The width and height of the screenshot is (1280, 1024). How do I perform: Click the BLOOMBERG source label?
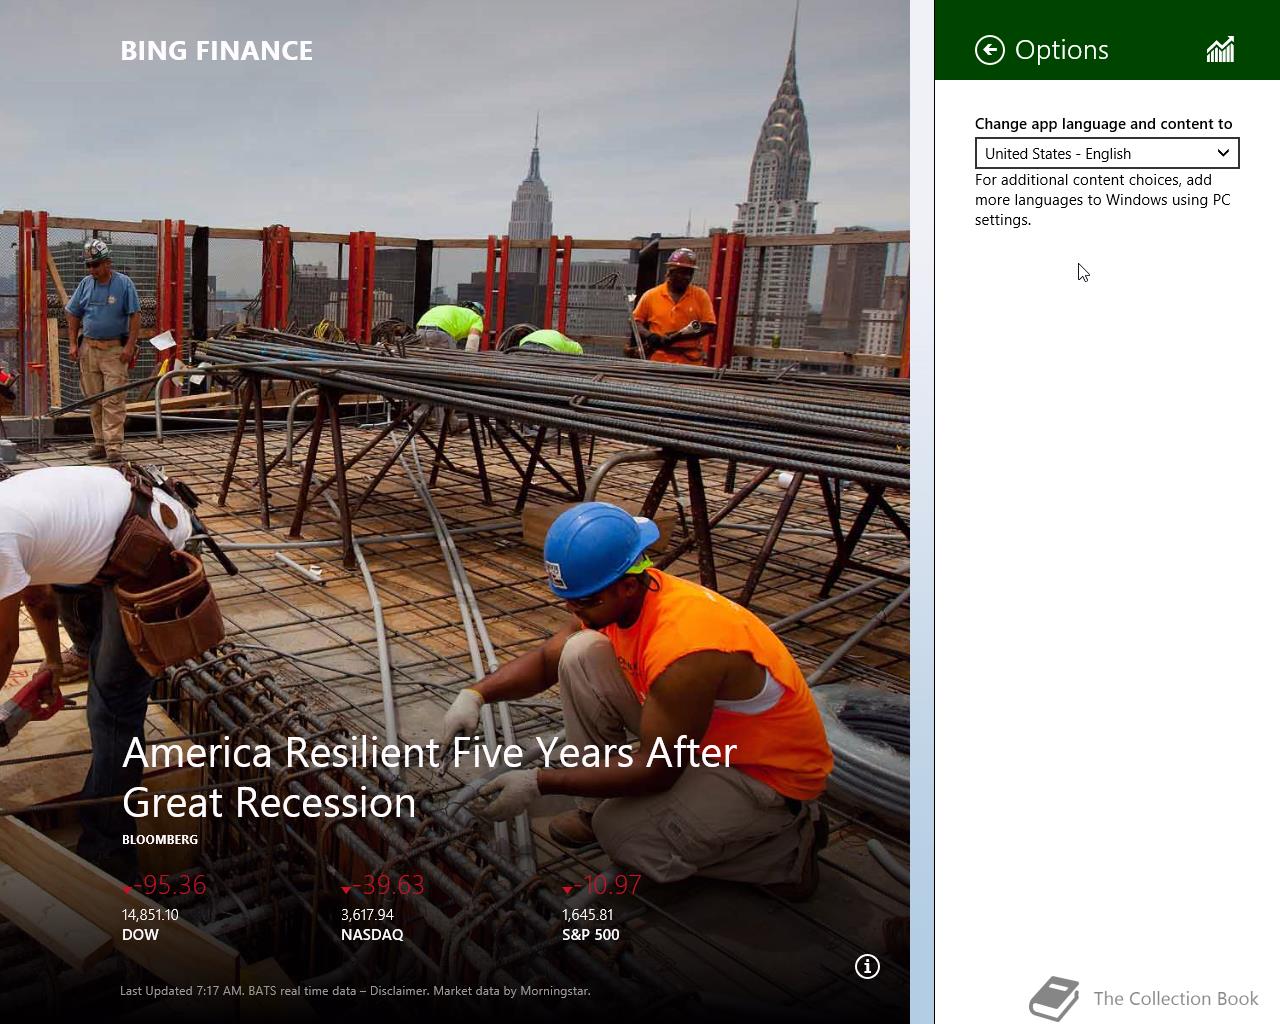pyautogui.click(x=160, y=840)
